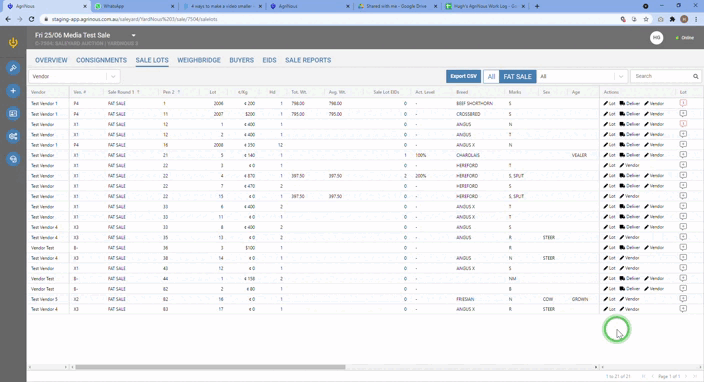This screenshot has width=704, height=382.
Task: Click the HG user avatar
Action: (656, 38)
